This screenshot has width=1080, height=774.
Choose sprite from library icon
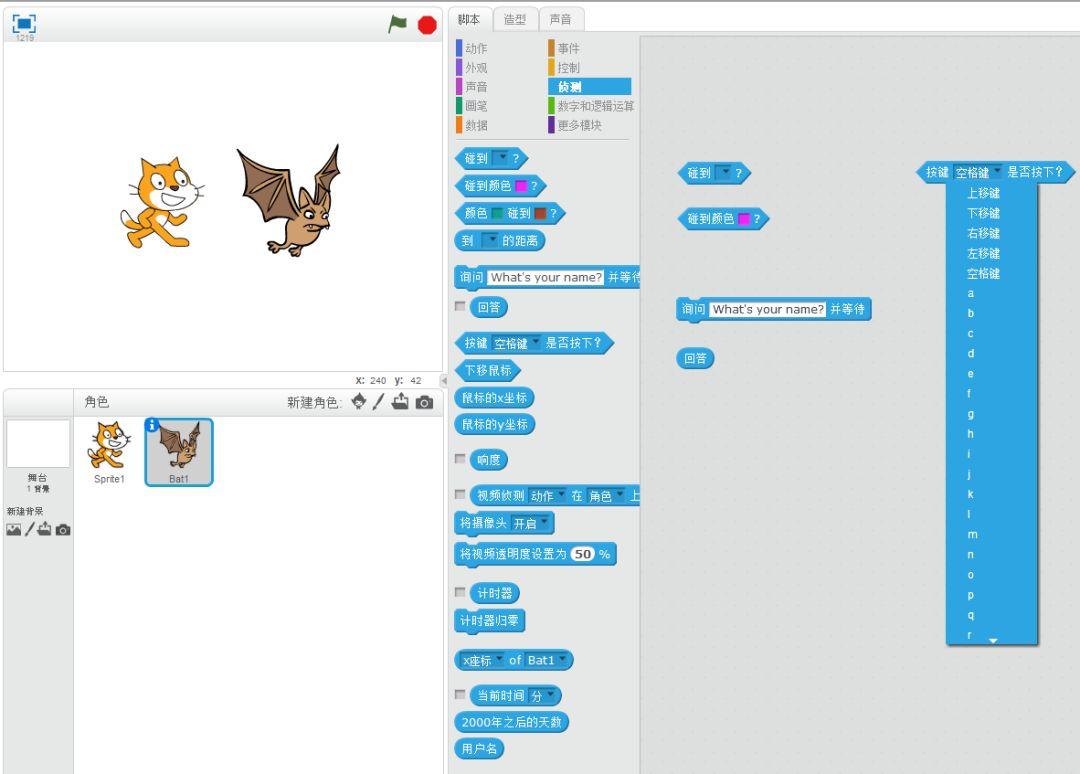(359, 401)
